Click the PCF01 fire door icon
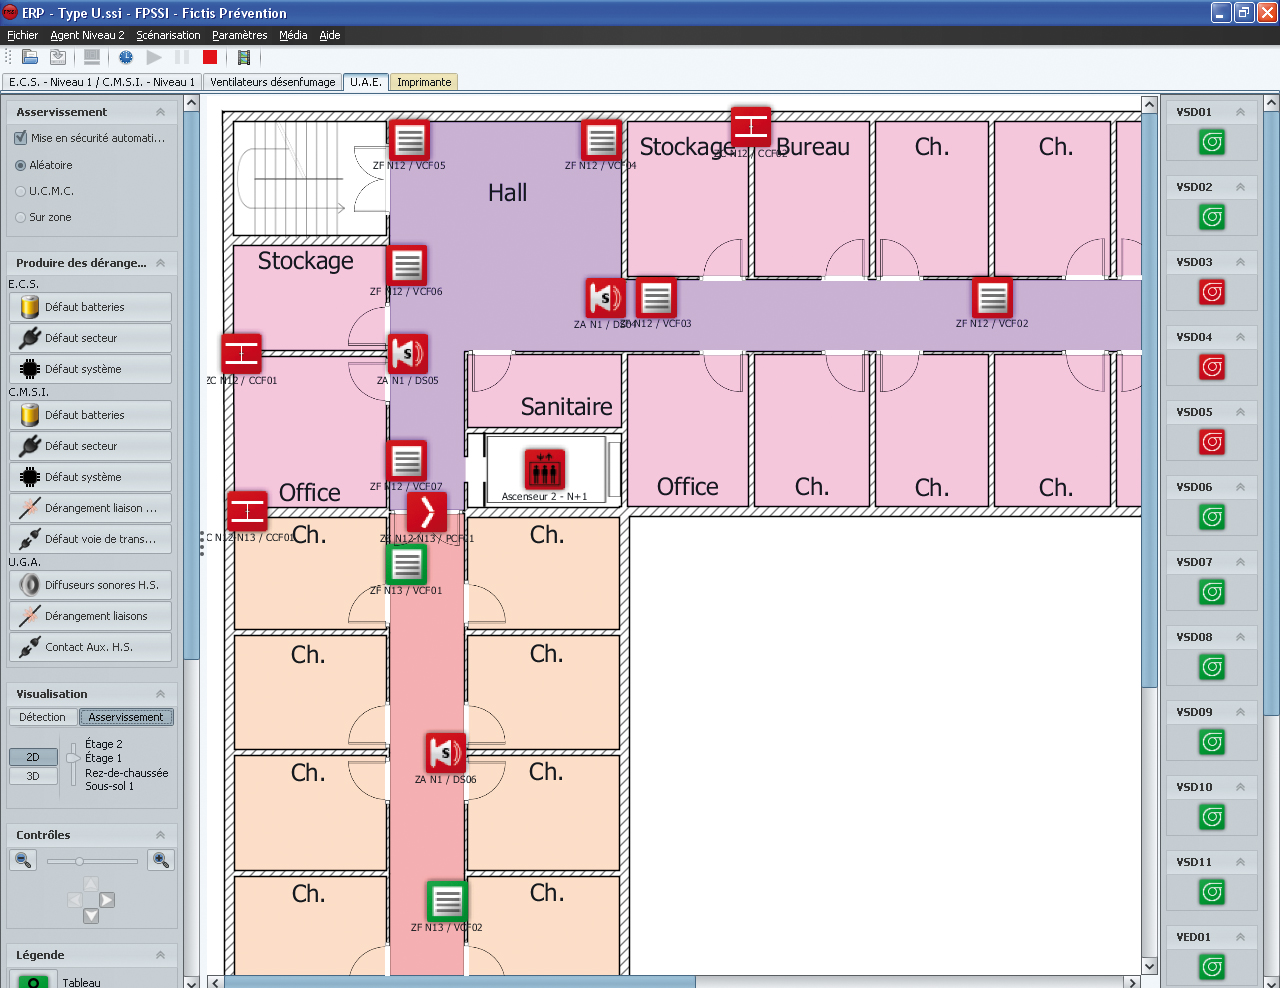The width and height of the screenshot is (1280, 988). (427, 512)
